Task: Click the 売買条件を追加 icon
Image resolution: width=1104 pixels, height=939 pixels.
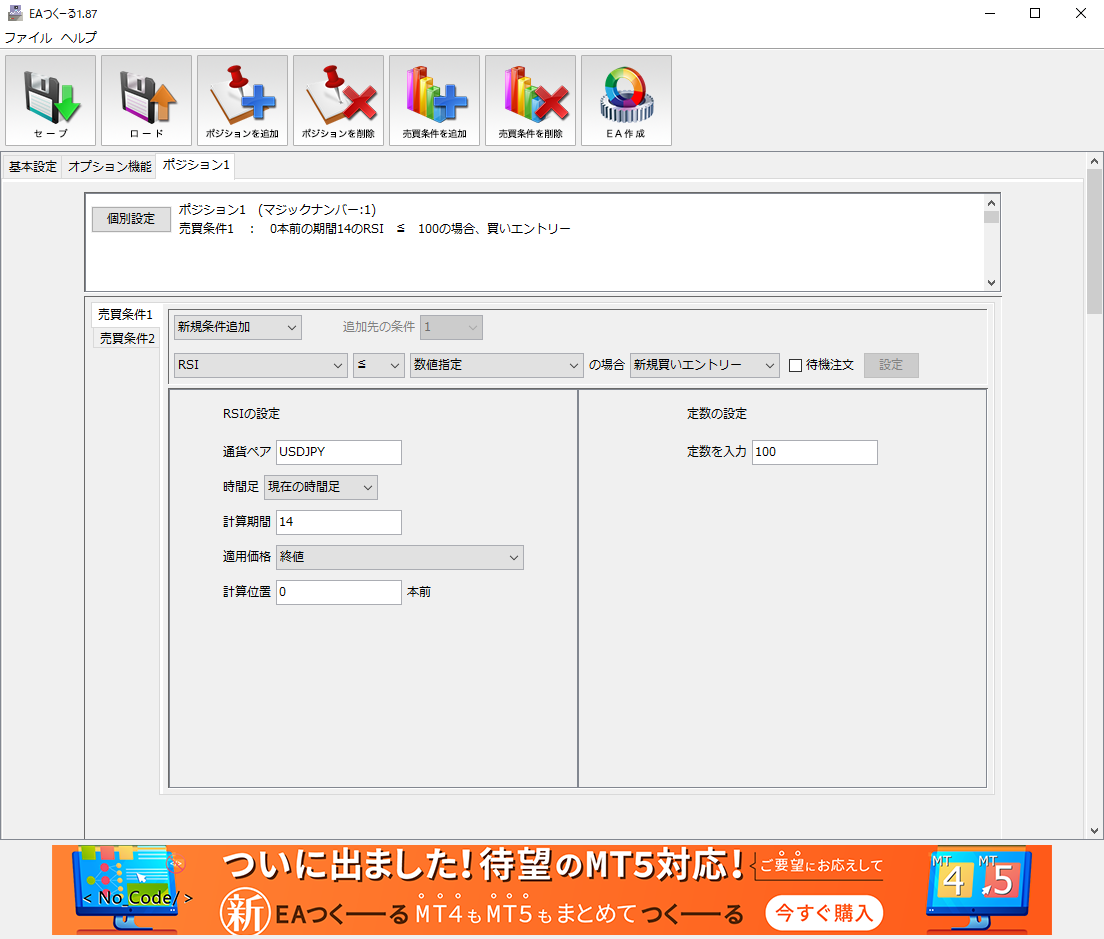Action: [434, 100]
